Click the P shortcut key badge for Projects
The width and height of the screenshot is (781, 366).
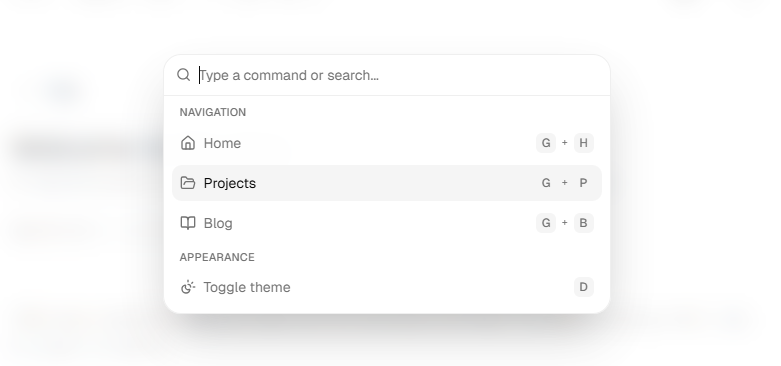[583, 183]
